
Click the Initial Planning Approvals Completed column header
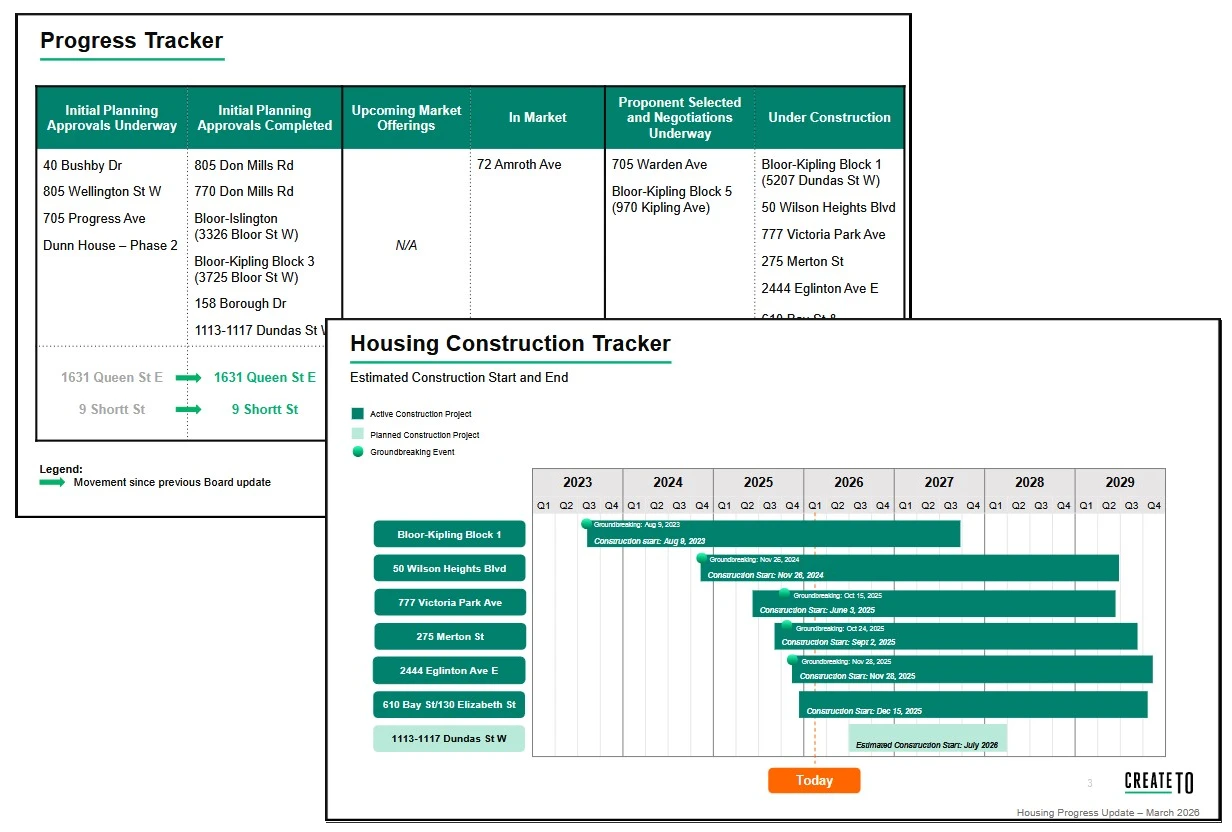265,118
